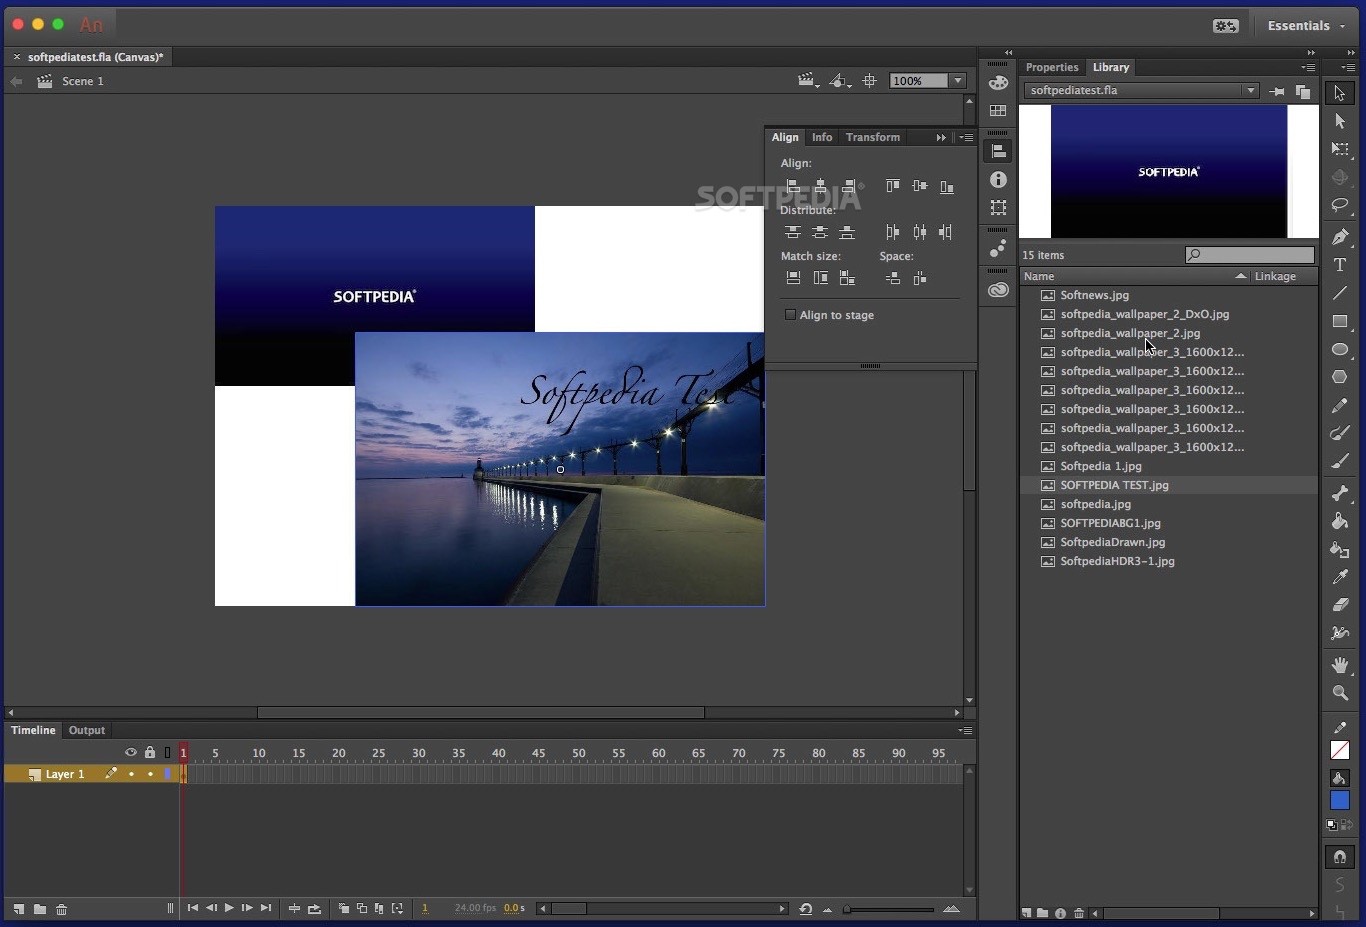Click the blue fill color swatch
1366x927 pixels.
1340,800
